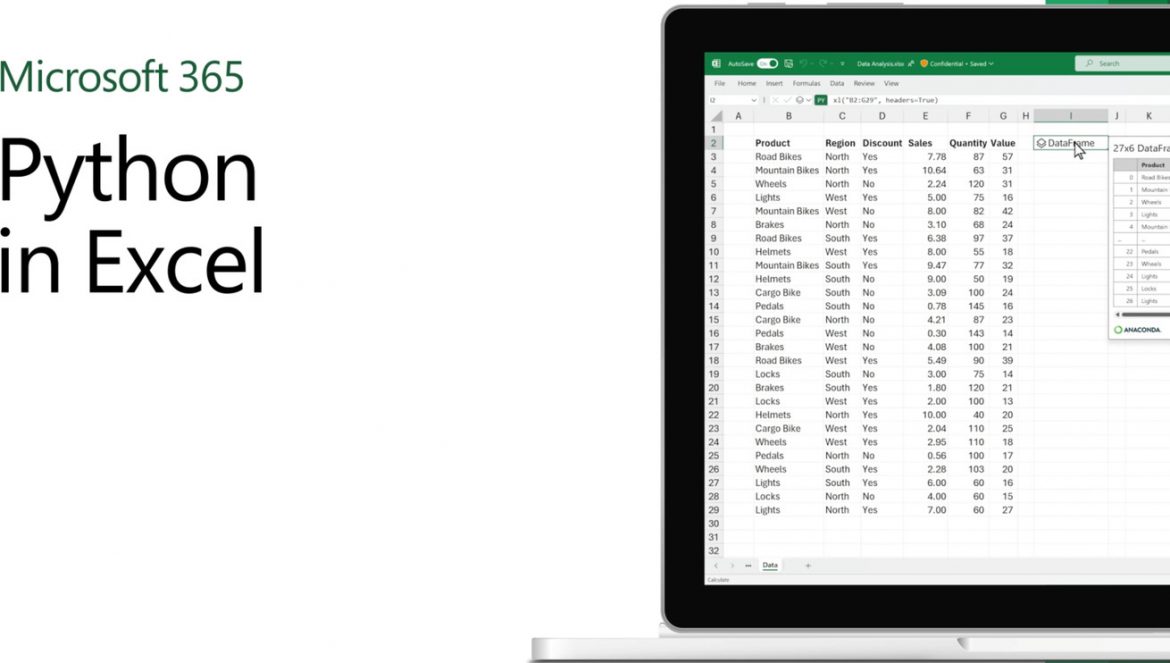
Task: Expand the Python output type dropdown arrow
Action: click(808, 100)
